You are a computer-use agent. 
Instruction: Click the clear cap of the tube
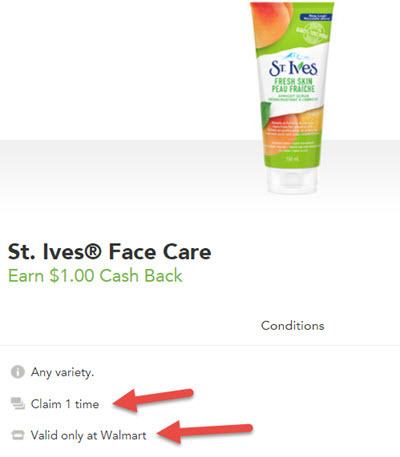(292, 180)
